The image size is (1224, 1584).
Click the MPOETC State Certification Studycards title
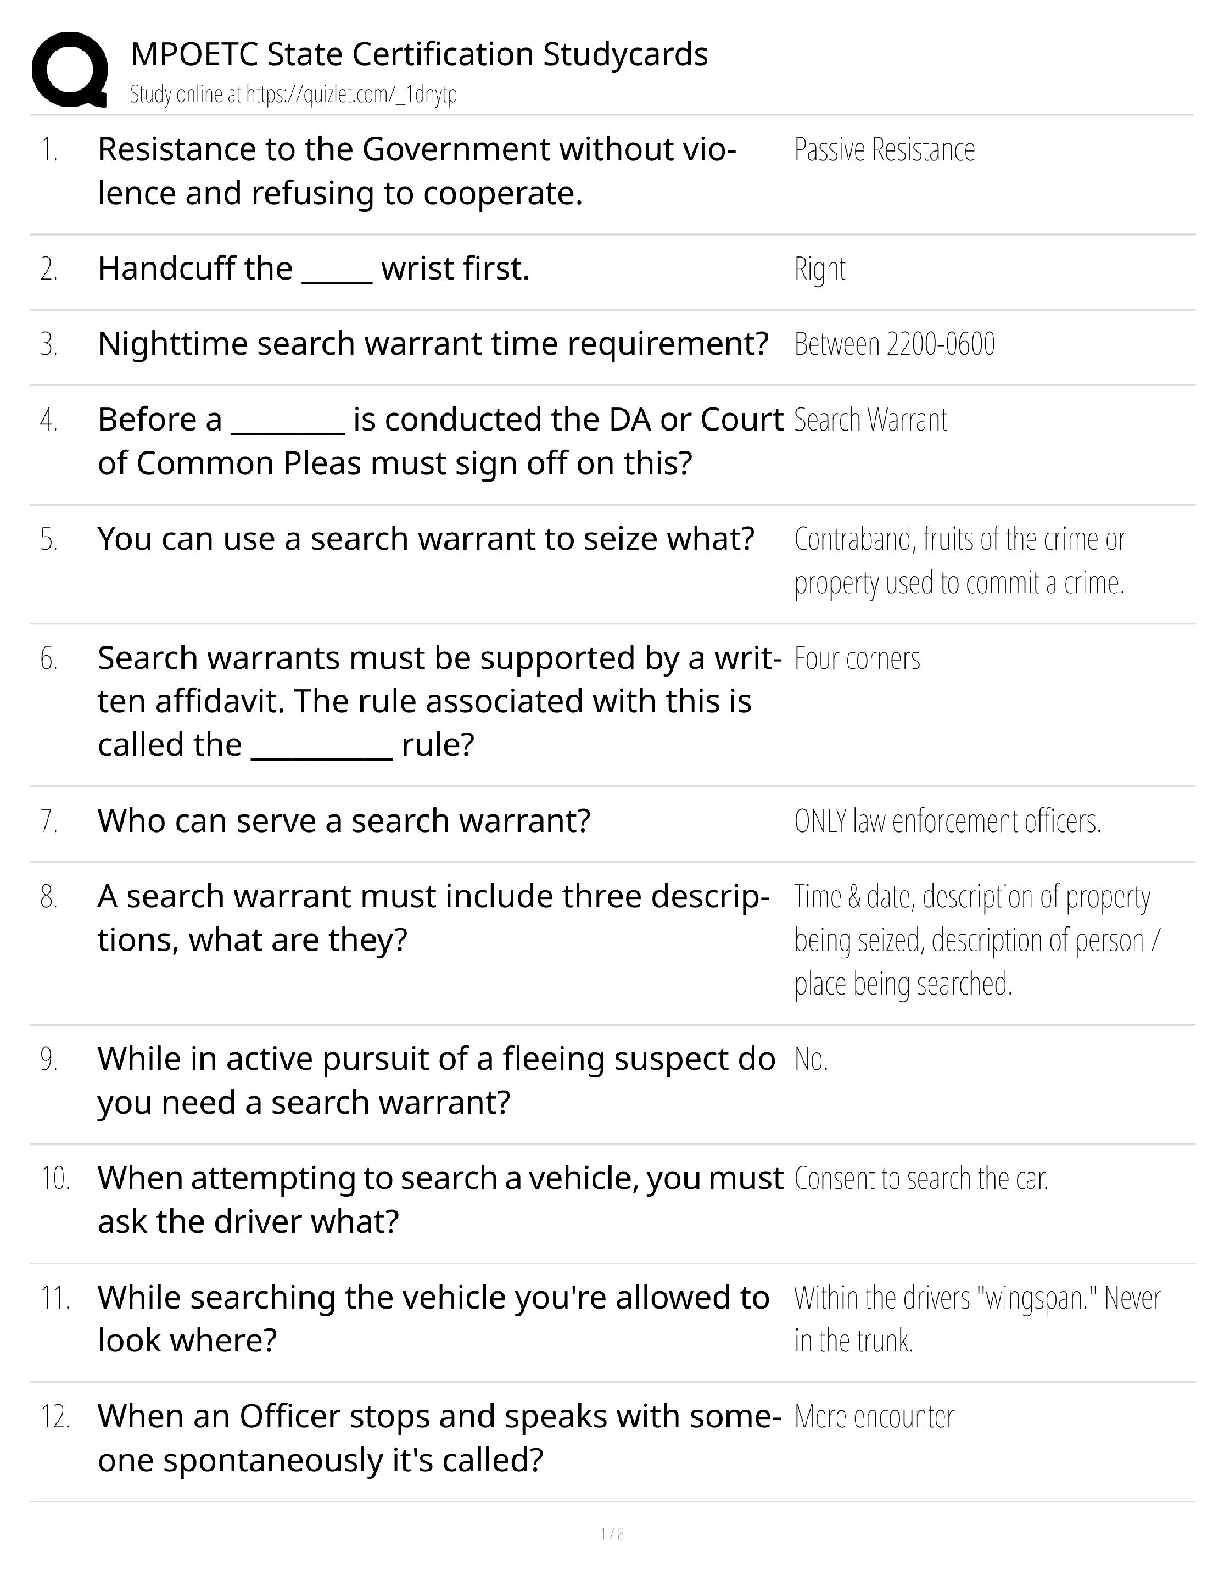(419, 54)
